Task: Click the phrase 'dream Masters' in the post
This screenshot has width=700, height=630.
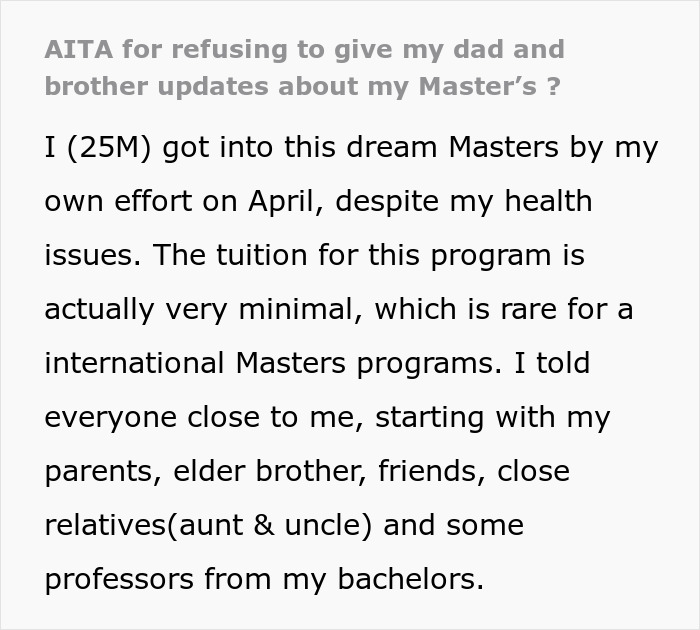Action: coord(452,147)
